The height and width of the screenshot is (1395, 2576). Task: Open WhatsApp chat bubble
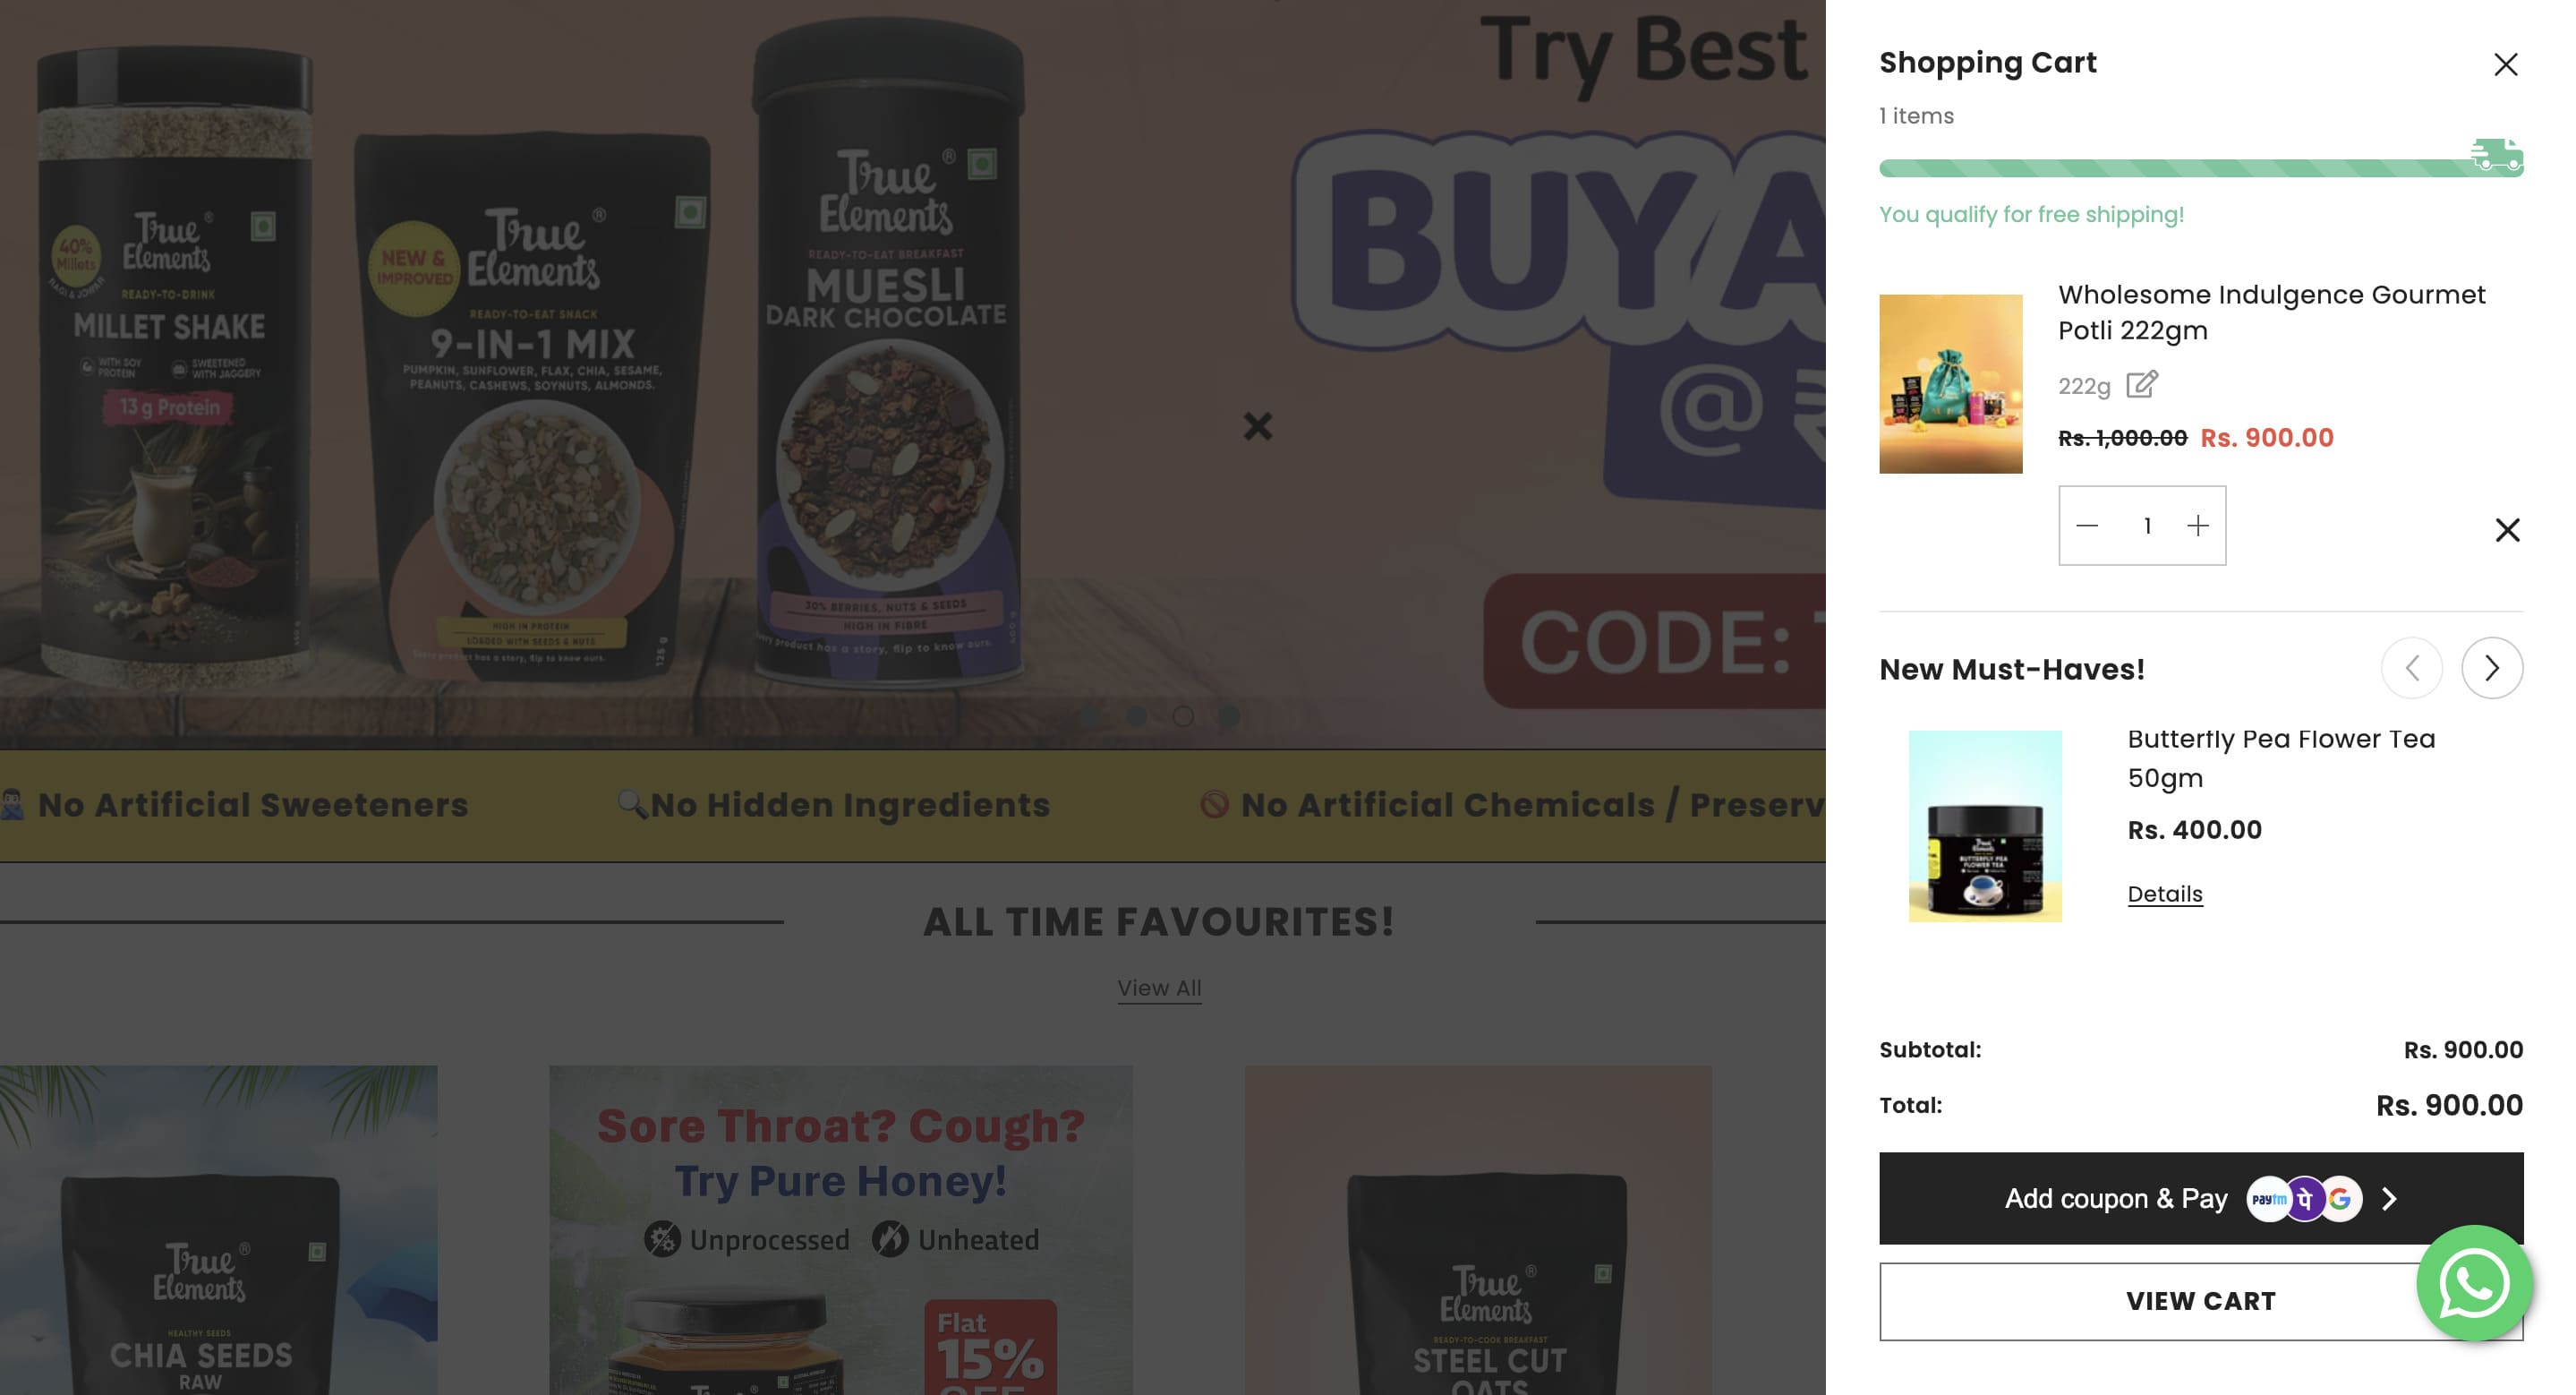[x=2474, y=1283]
